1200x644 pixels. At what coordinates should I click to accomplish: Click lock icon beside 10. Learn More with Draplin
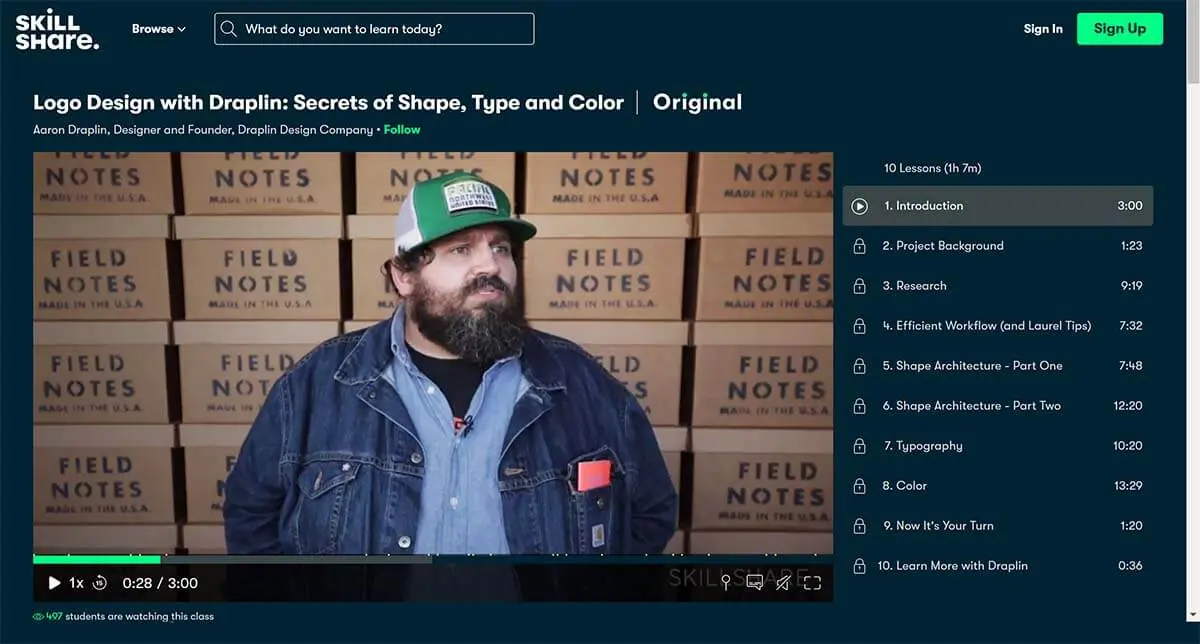pos(859,566)
